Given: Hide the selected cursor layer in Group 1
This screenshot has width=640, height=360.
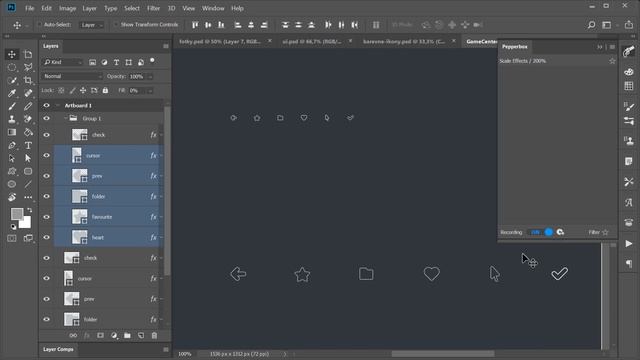Looking at the screenshot, I should 47,156.
